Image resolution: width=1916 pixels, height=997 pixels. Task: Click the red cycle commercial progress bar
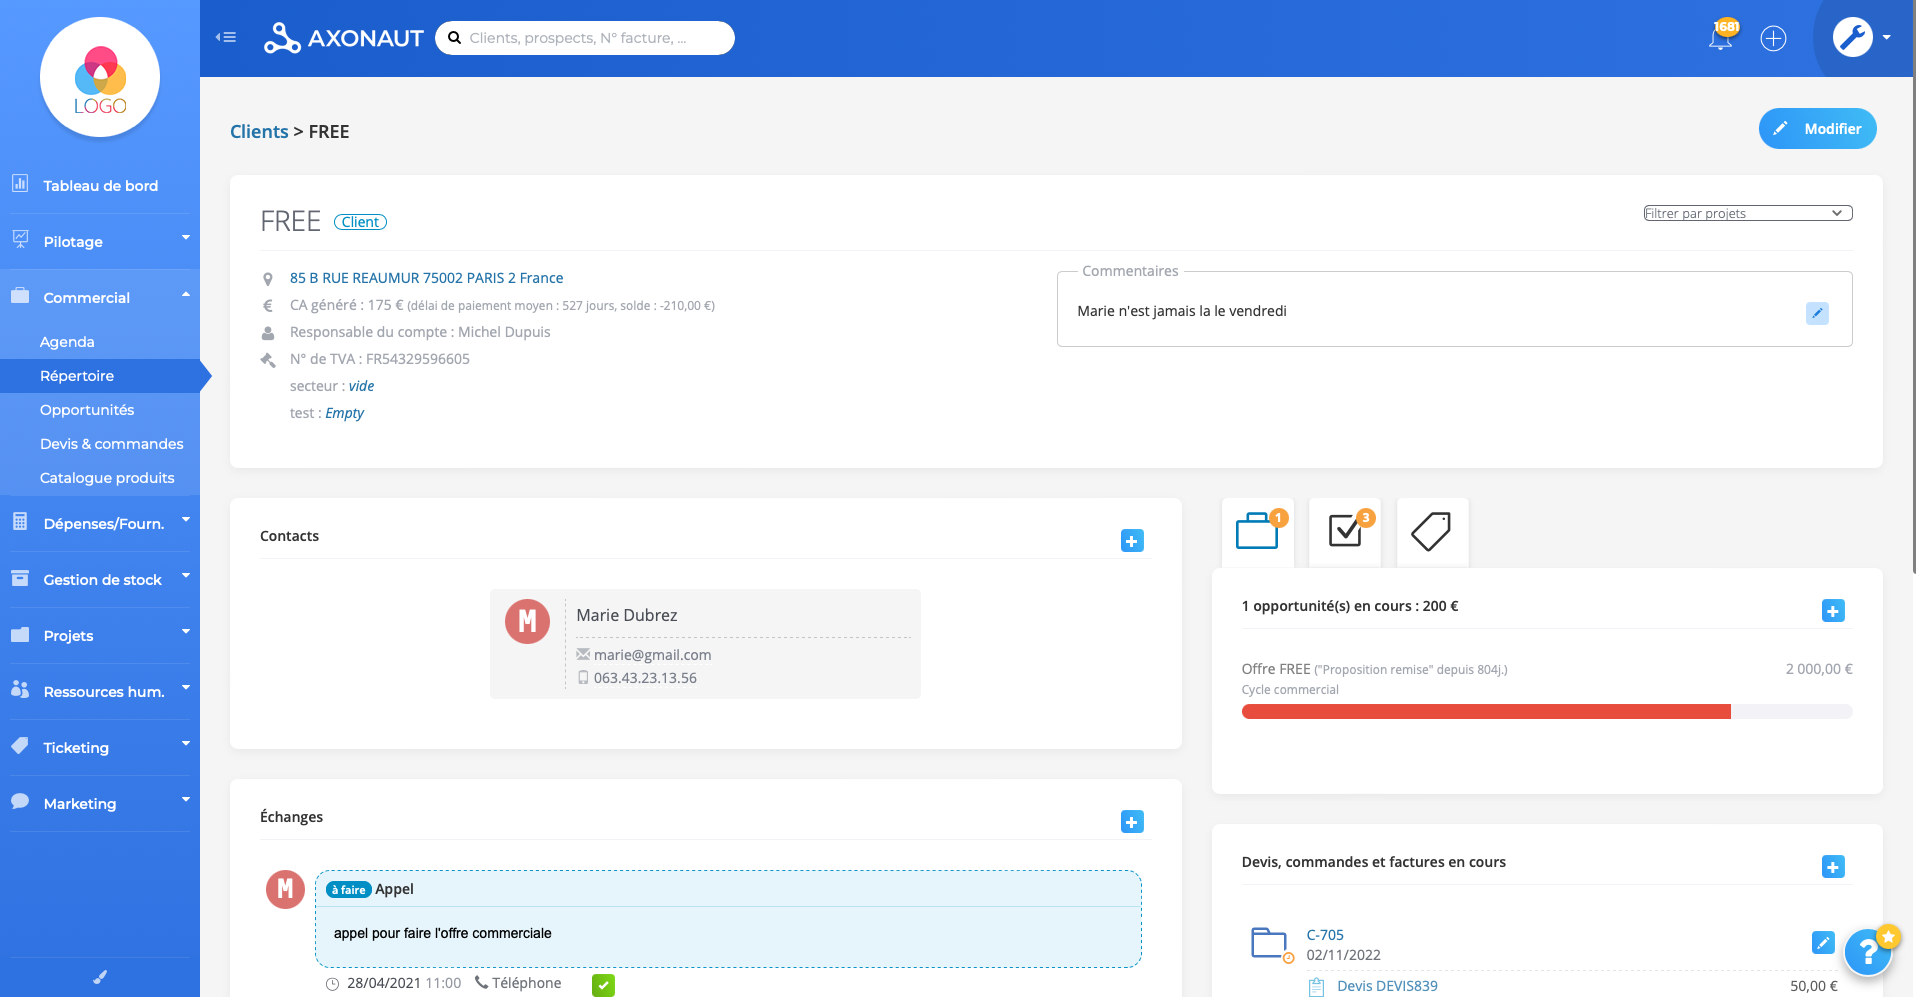(x=1485, y=711)
